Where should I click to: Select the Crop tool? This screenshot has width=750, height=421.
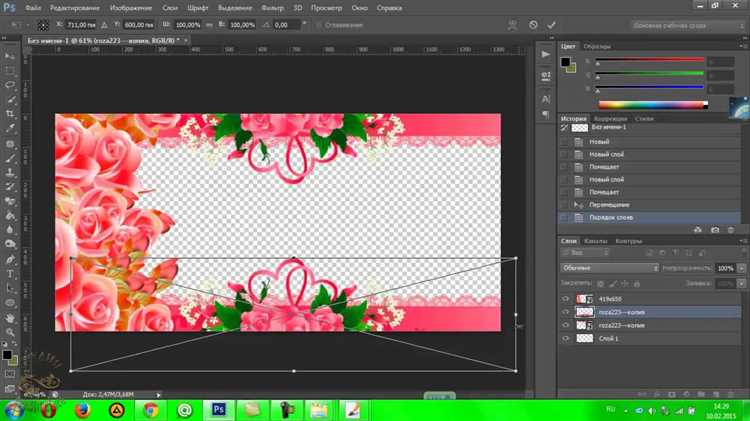[x=11, y=114]
